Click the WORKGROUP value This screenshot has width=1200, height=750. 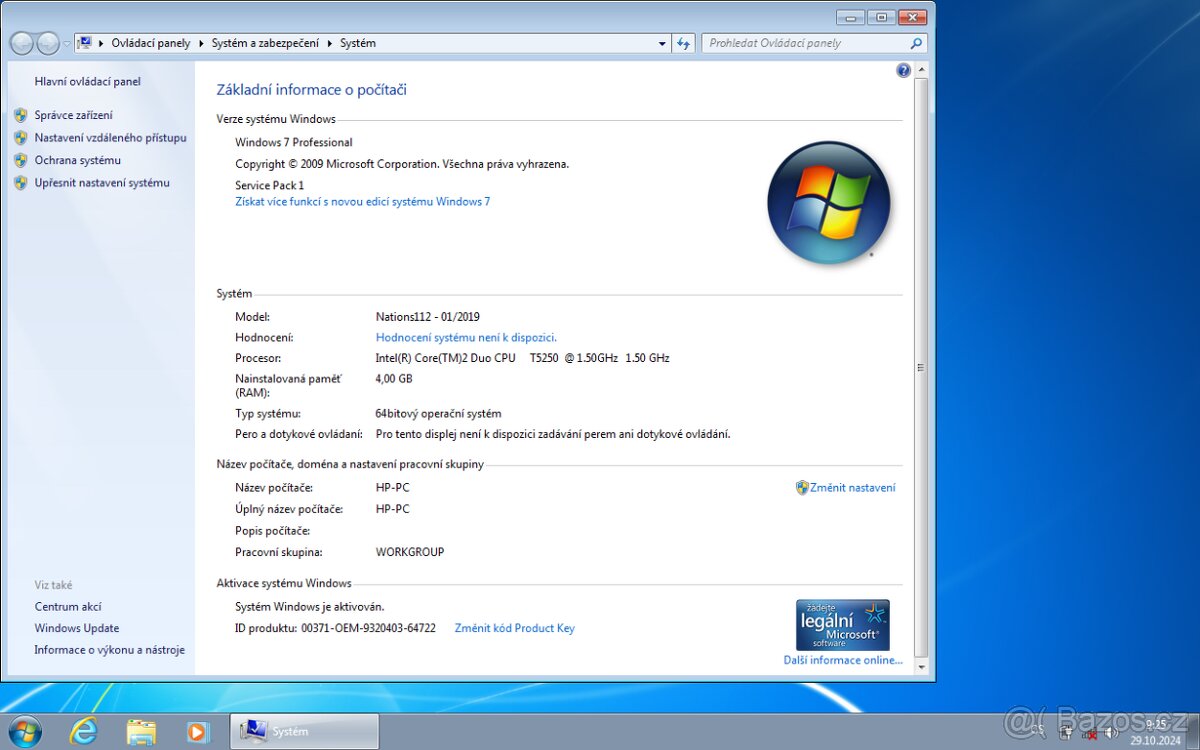pyautogui.click(x=410, y=552)
